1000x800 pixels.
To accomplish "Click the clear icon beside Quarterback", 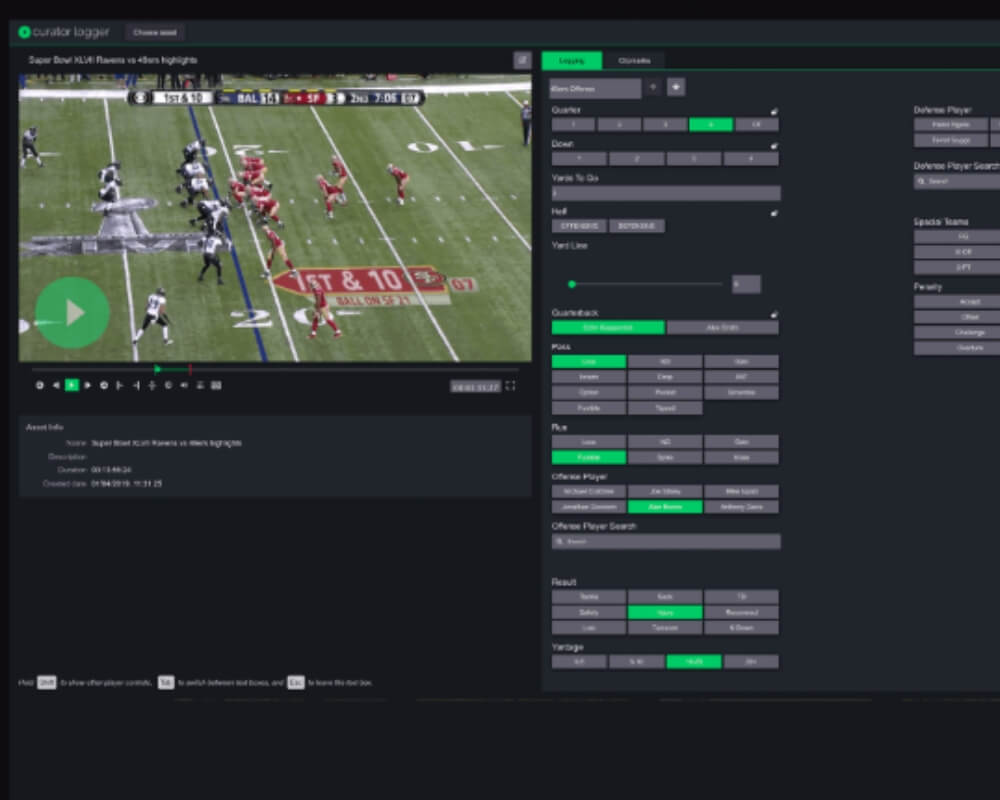I will (x=774, y=315).
